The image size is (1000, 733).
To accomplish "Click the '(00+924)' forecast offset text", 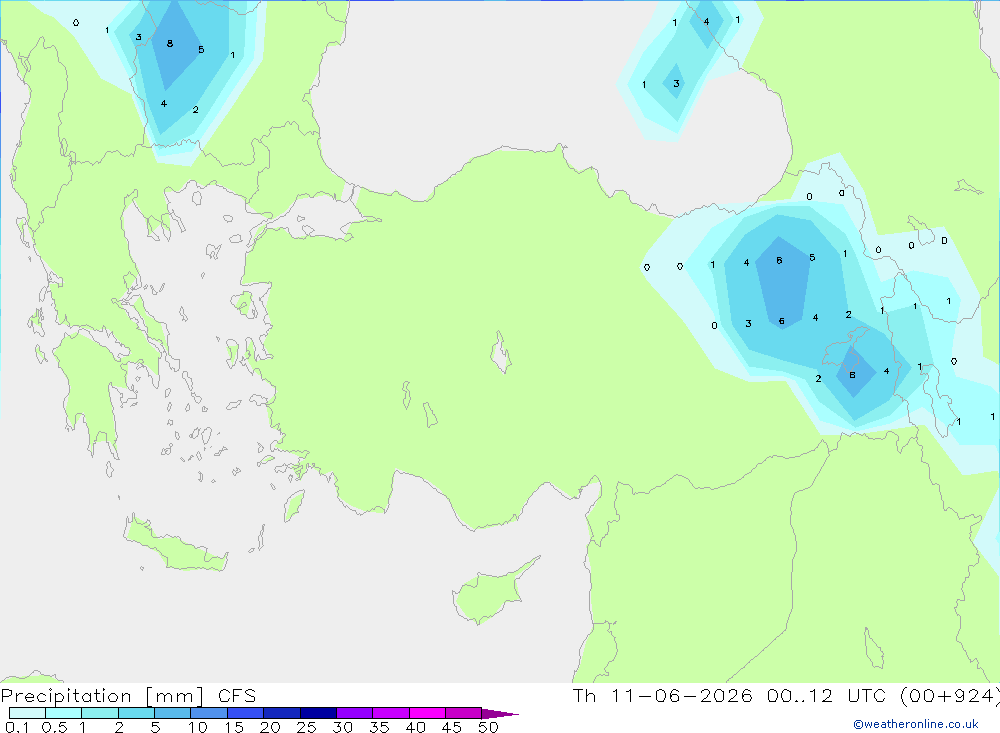I will [950, 696].
